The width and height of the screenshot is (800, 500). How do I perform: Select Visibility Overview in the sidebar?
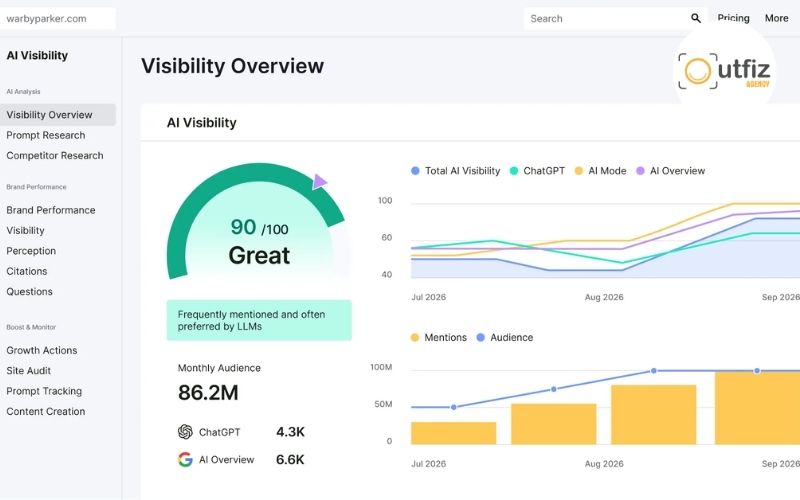tap(58, 115)
